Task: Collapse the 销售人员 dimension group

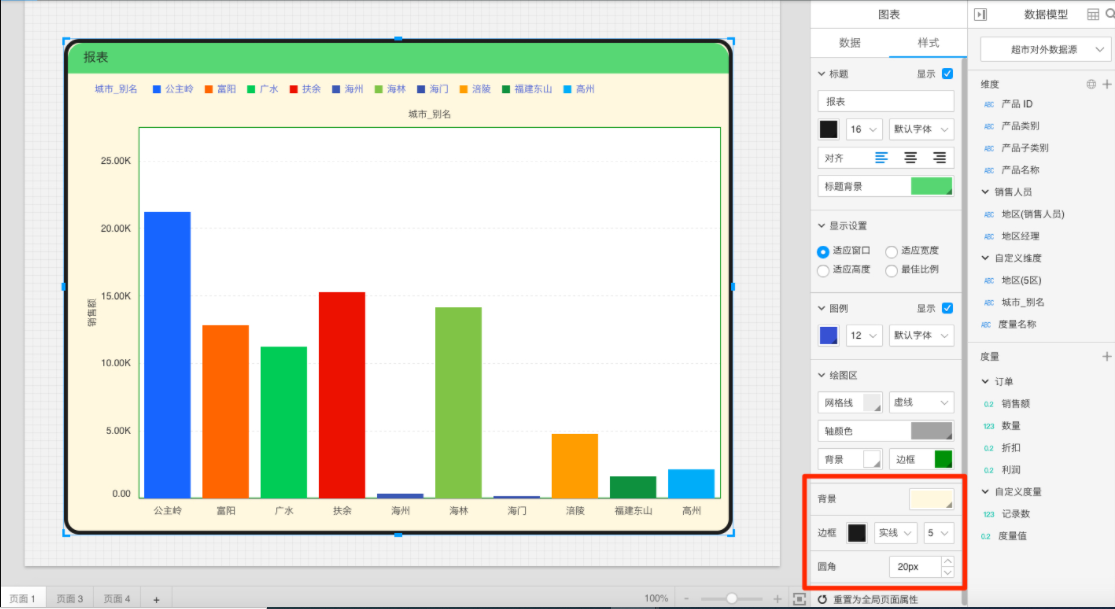Action: [985, 192]
